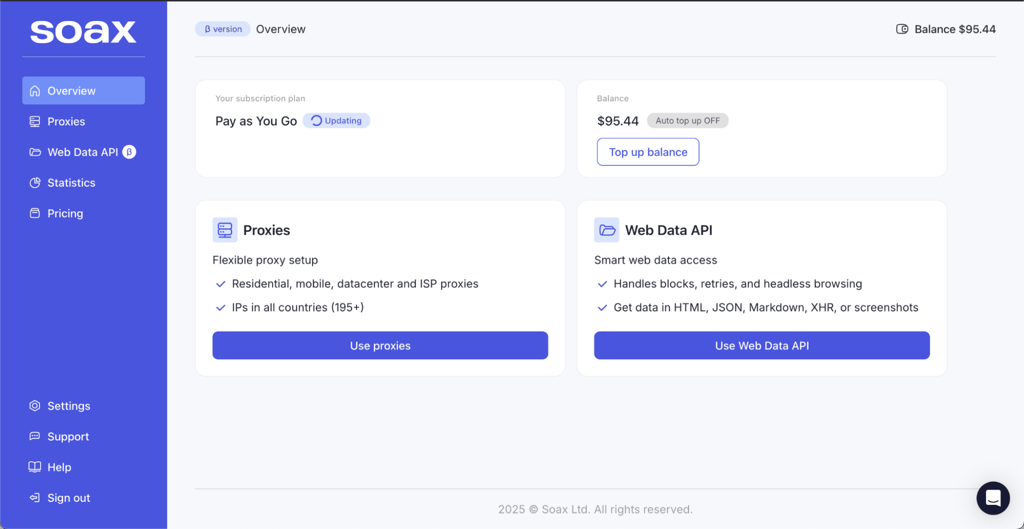Image resolution: width=1024 pixels, height=529 pixels.
Task: Click IPs in all countries (195+) text
Action: [x=298, y=308]
